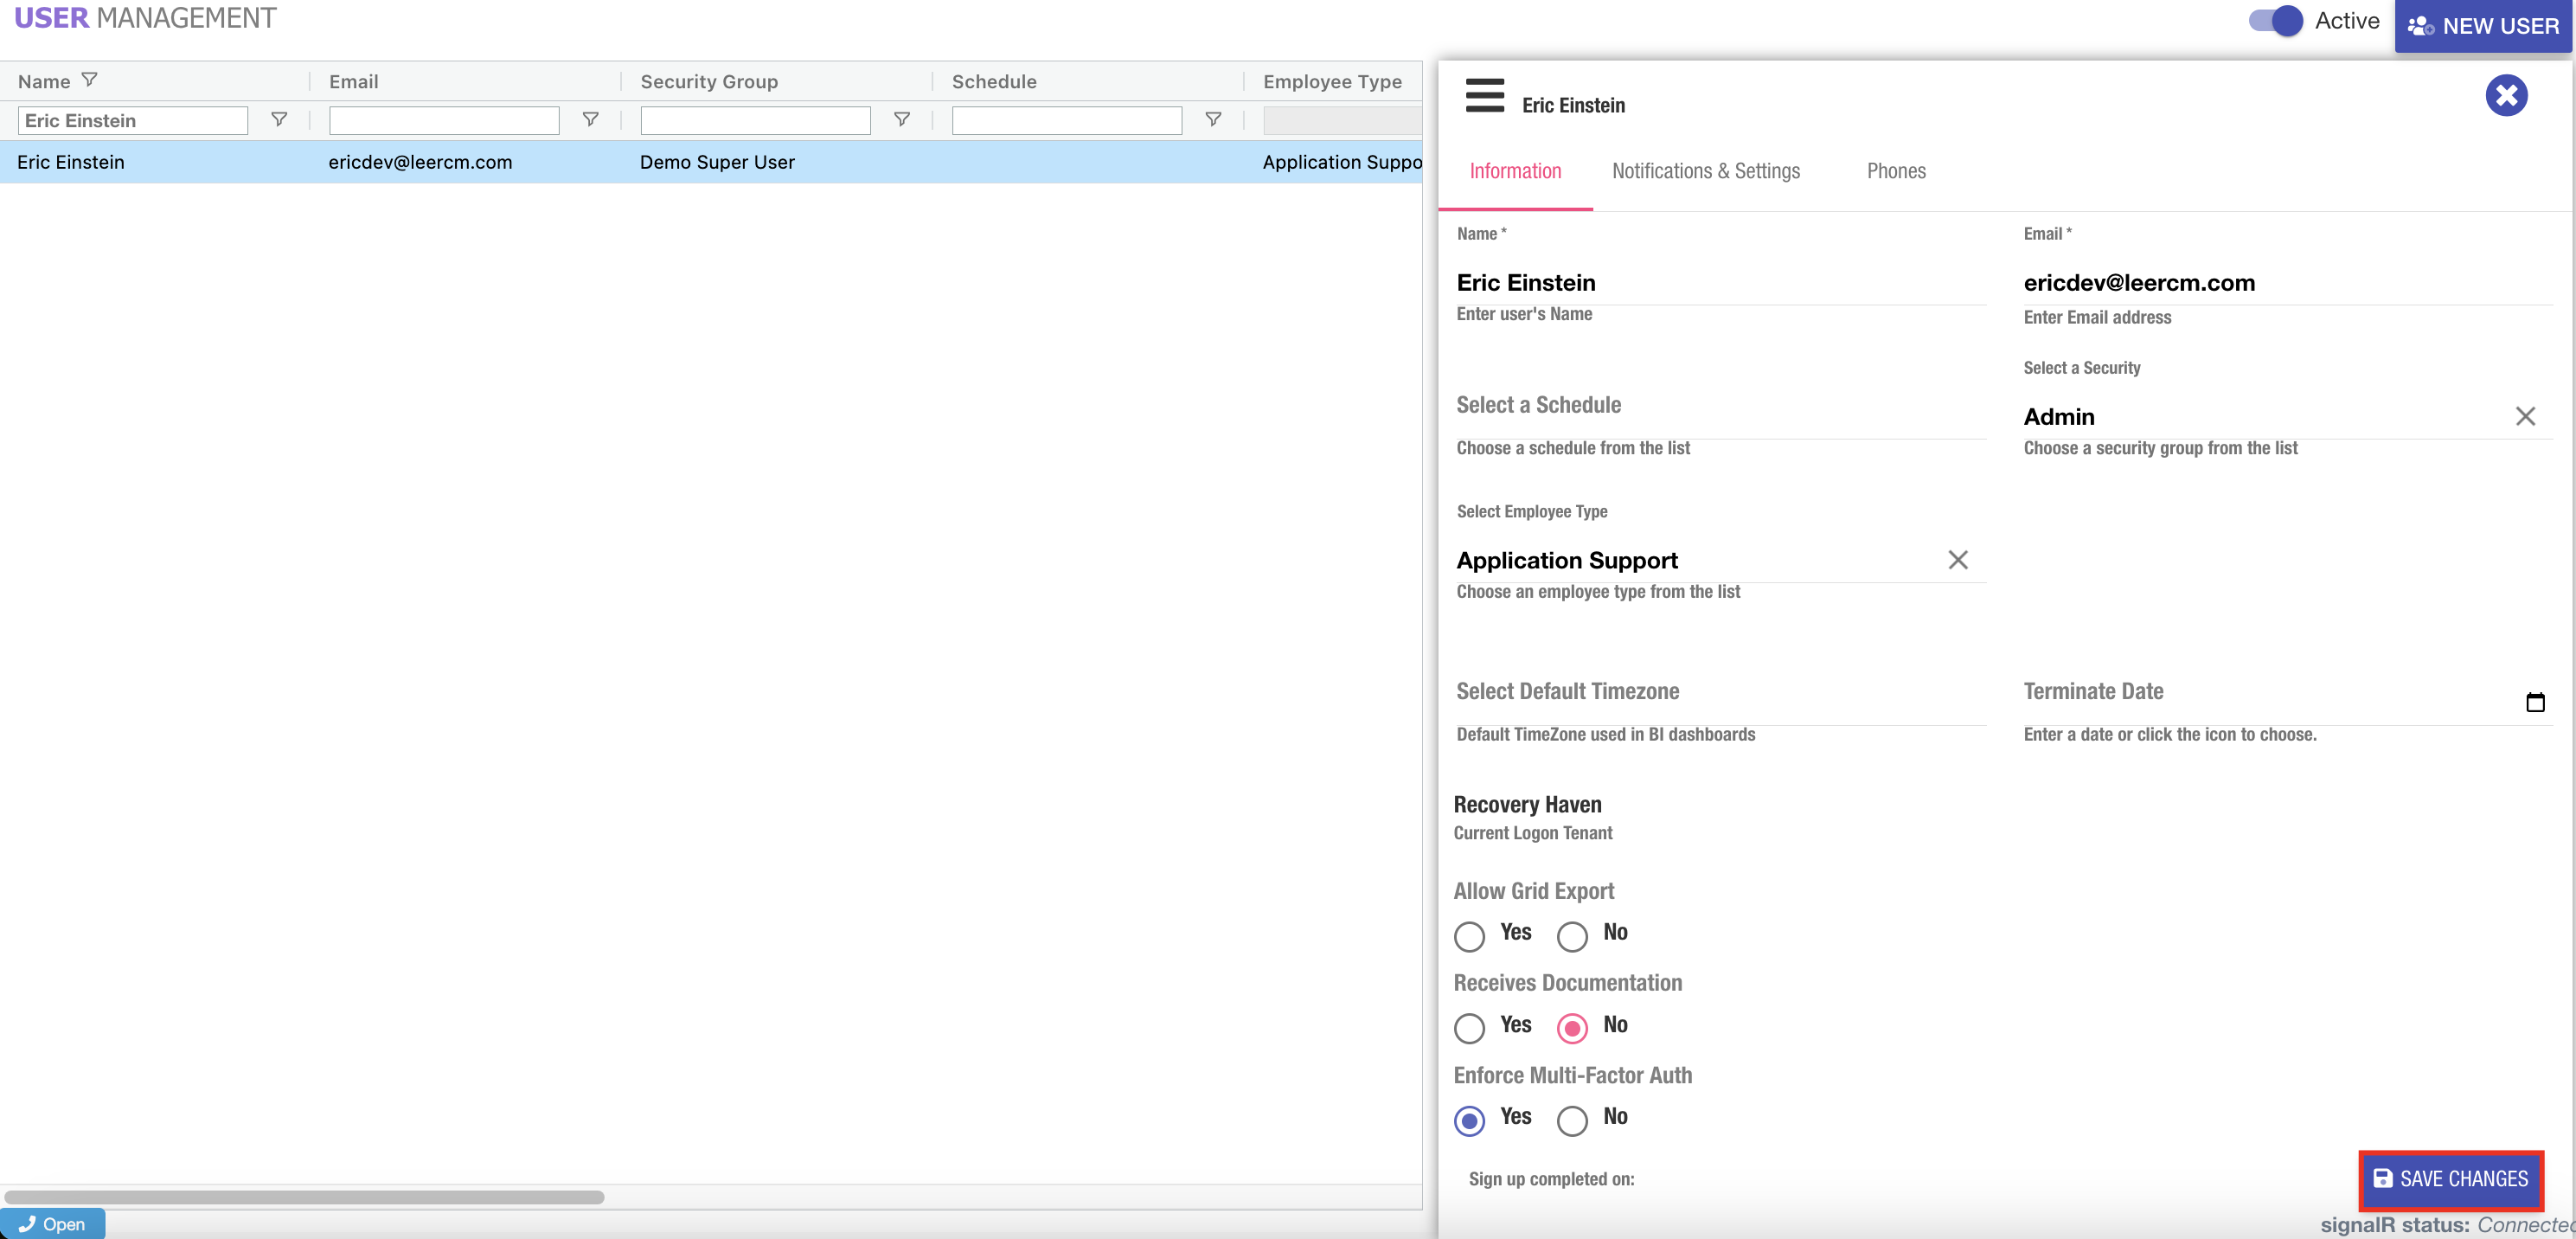Open the Terminate Date calendar picker
This screenshot has height=1239, width=2576.
coord(2534,702)
